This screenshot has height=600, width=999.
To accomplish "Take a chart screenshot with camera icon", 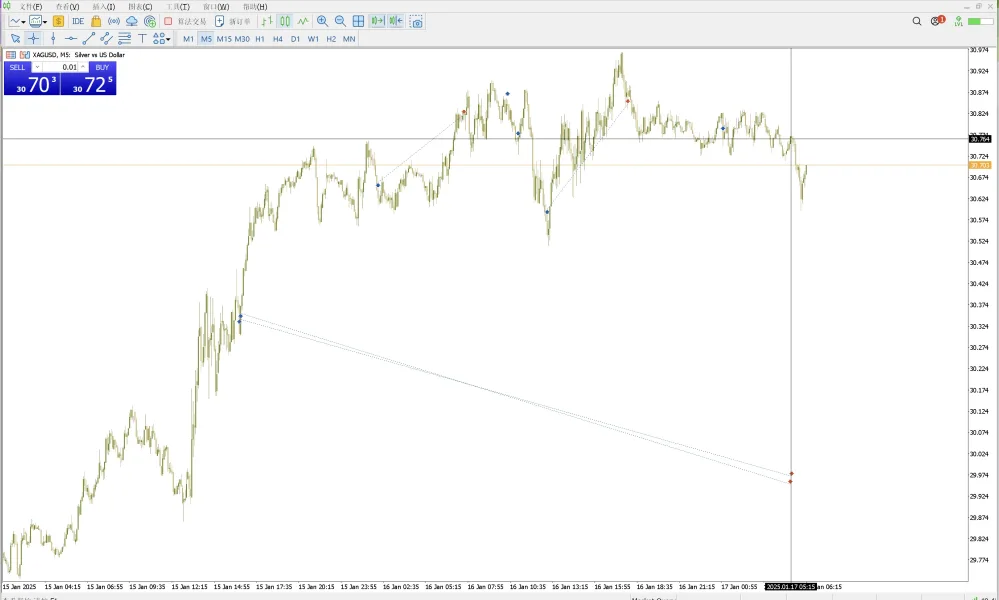I will tap(416, 21).
